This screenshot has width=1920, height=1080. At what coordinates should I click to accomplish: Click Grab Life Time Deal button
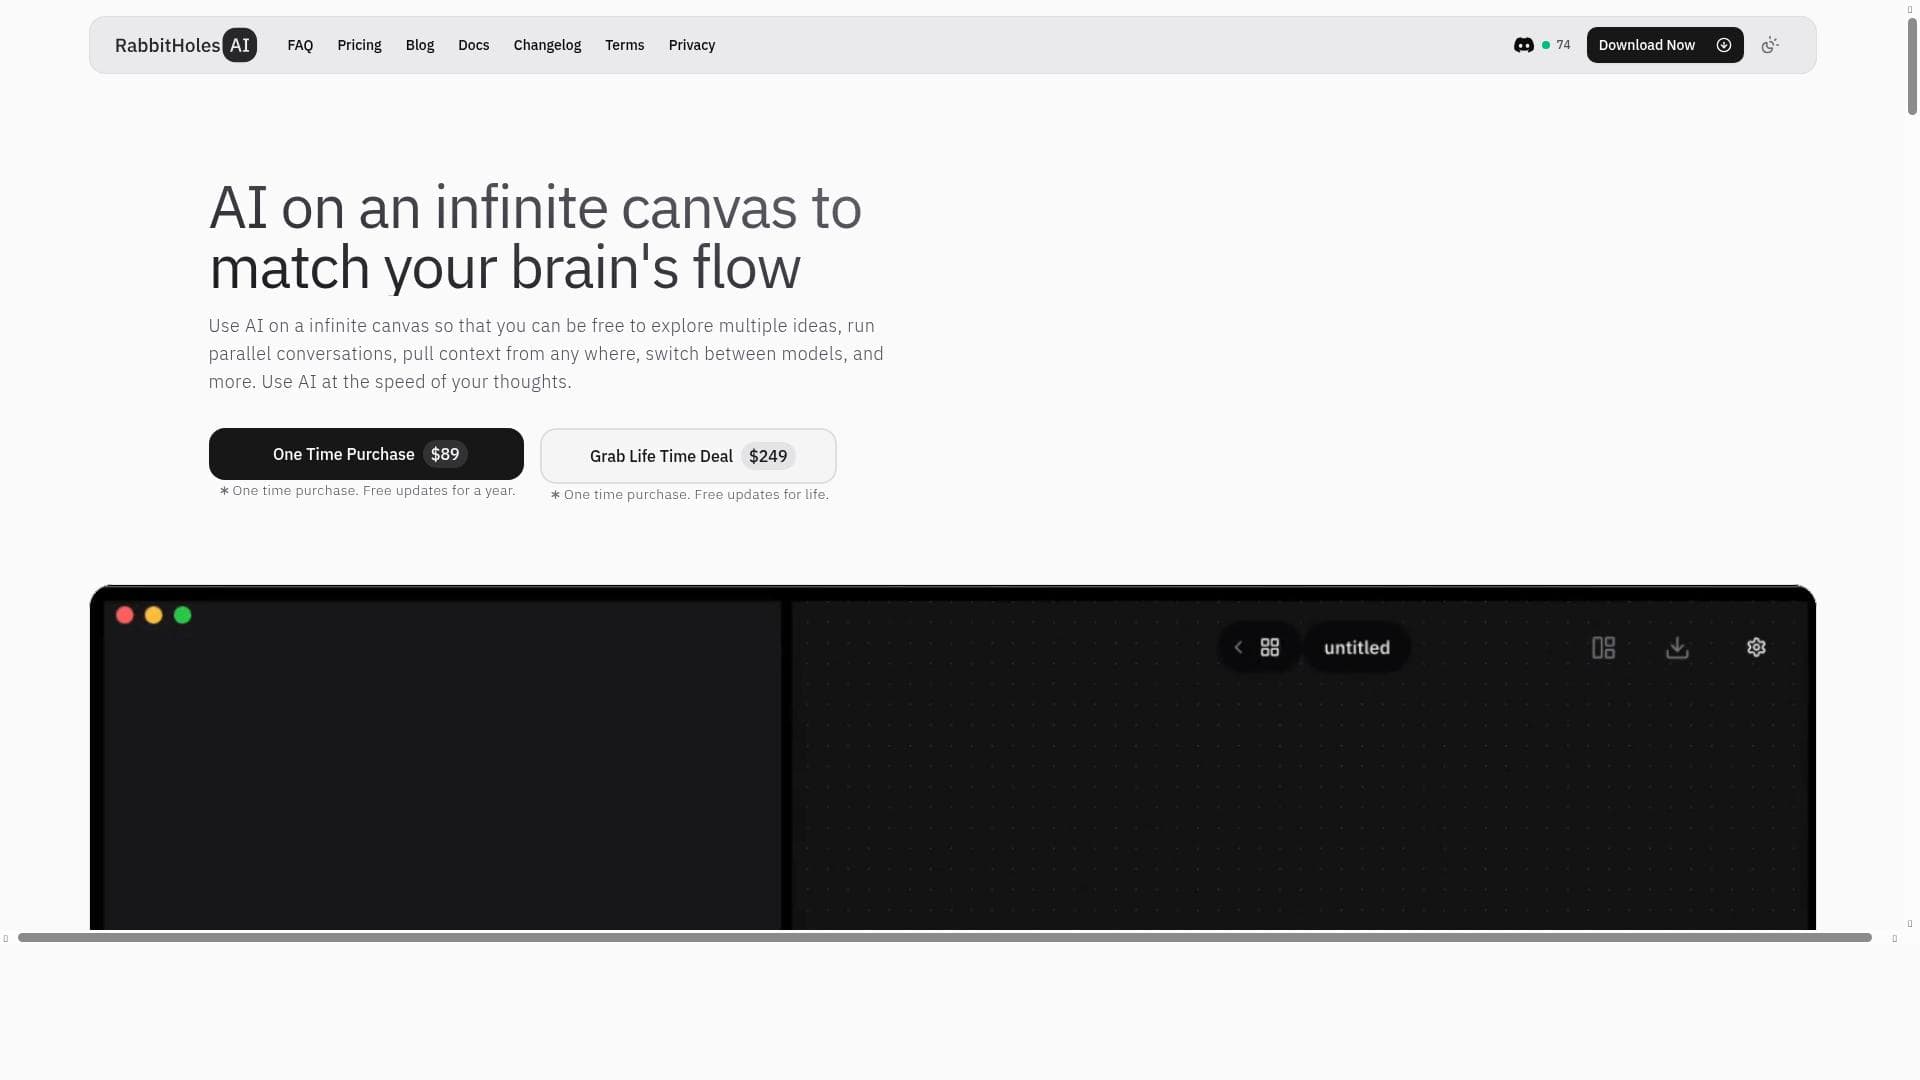pyautogui.click(x=688, y=456)
